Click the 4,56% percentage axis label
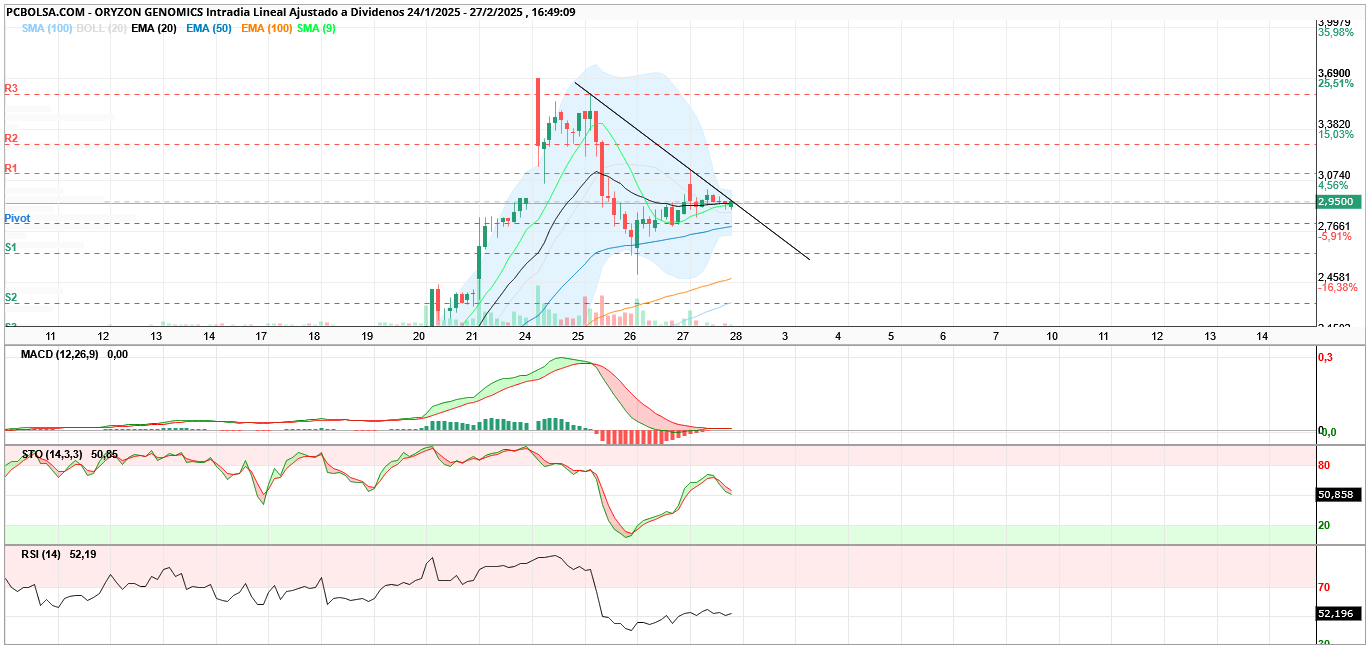The image size is (1370, 649). coord(1333,185)
